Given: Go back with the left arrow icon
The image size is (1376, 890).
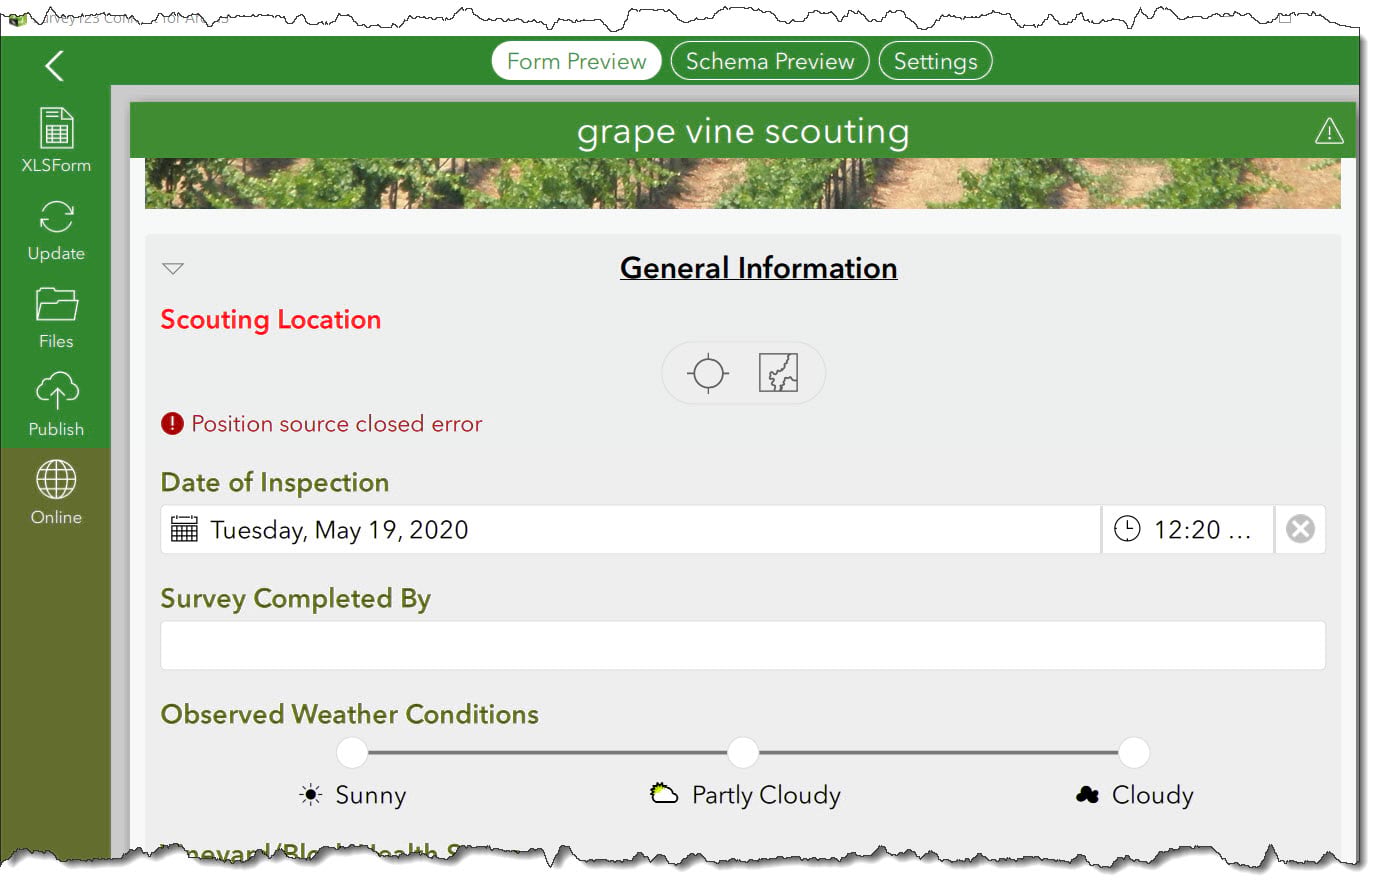Looking at the screenshot, I should 54,66.
